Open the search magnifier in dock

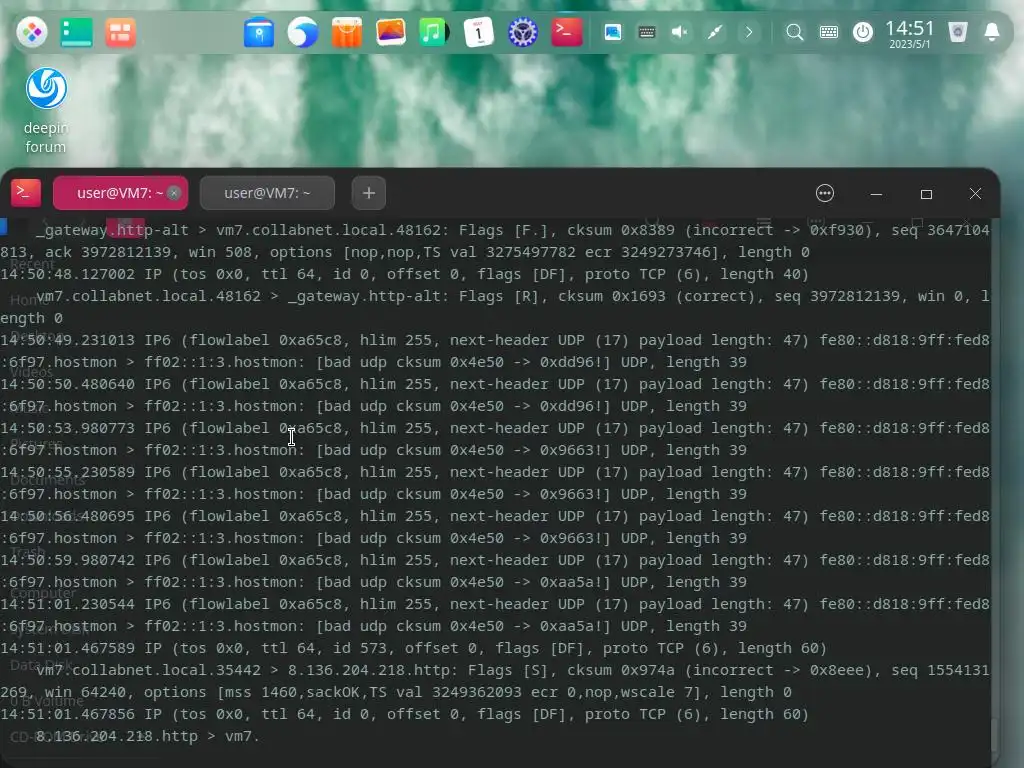coord(795,32)
